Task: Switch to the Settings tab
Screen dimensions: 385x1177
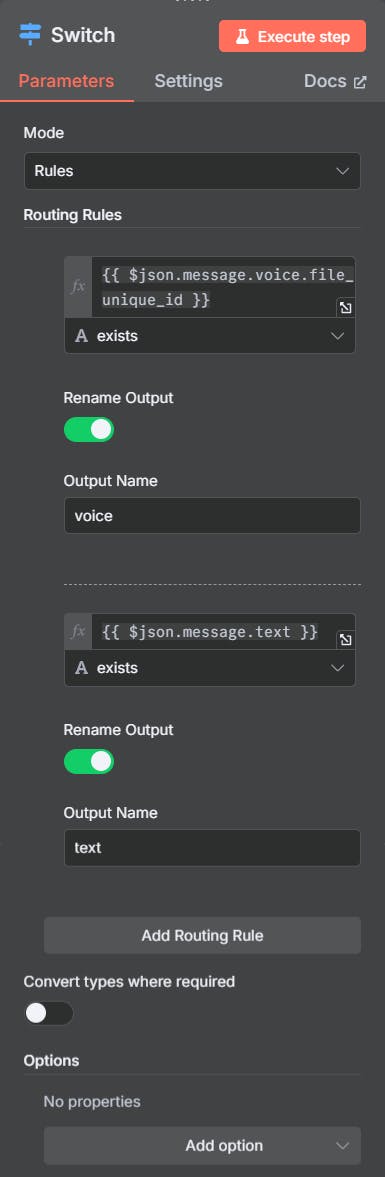Action: click(188, 81)
